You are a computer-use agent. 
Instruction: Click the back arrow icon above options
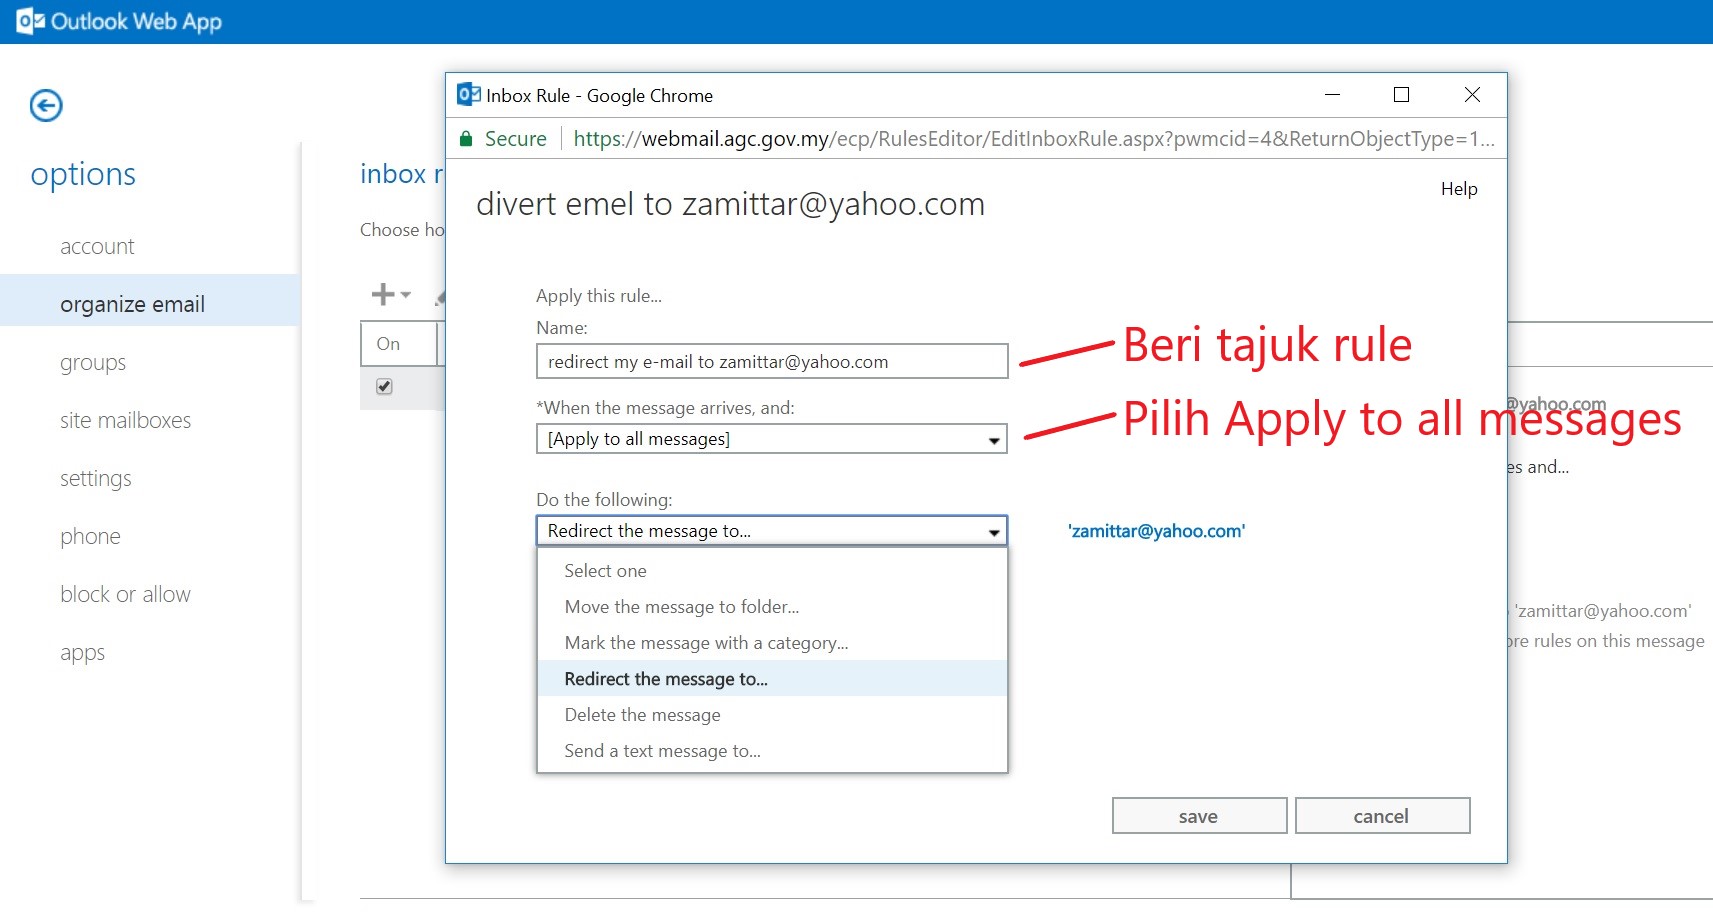pyautogui.click(x=46, y=105)
